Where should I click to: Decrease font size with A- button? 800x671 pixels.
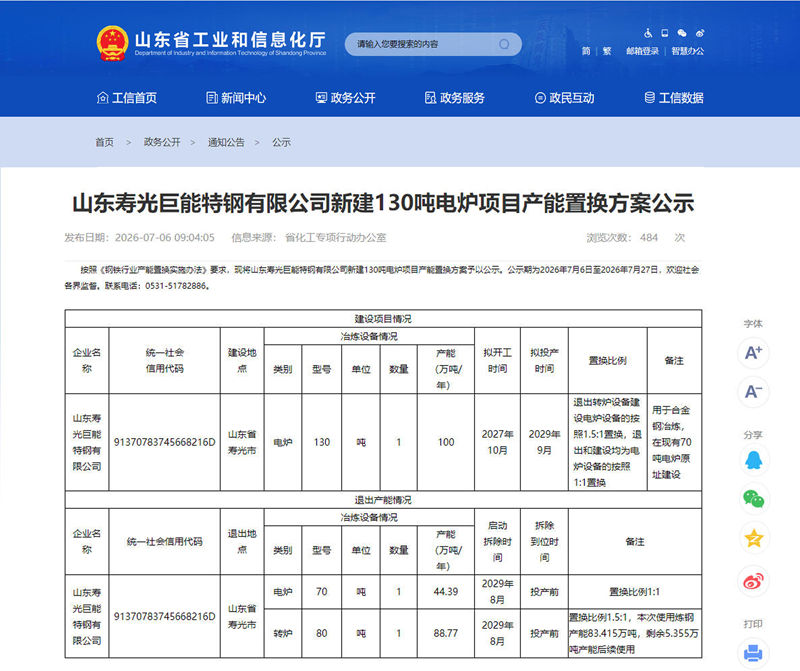pyautogui.click(x=754, y=391)
